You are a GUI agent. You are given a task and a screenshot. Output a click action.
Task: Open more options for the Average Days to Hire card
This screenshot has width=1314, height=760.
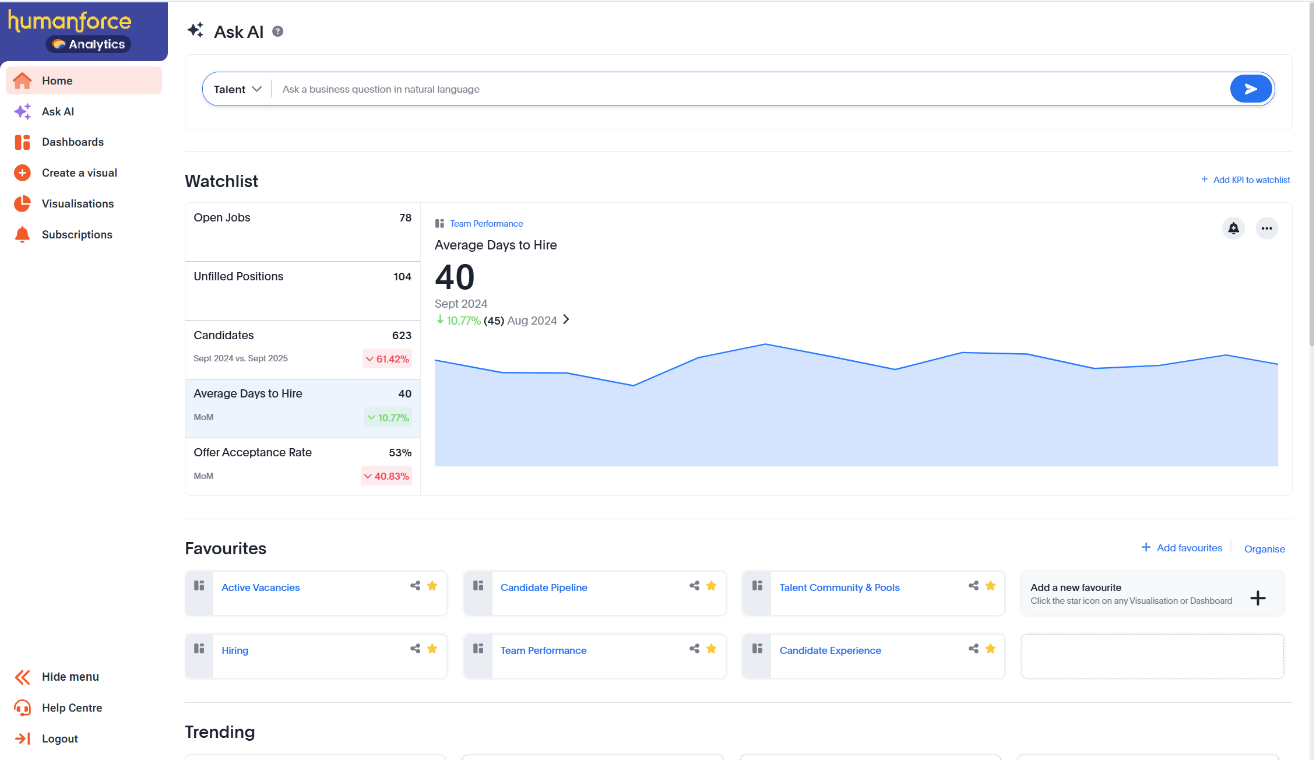tap(1267, 228)
